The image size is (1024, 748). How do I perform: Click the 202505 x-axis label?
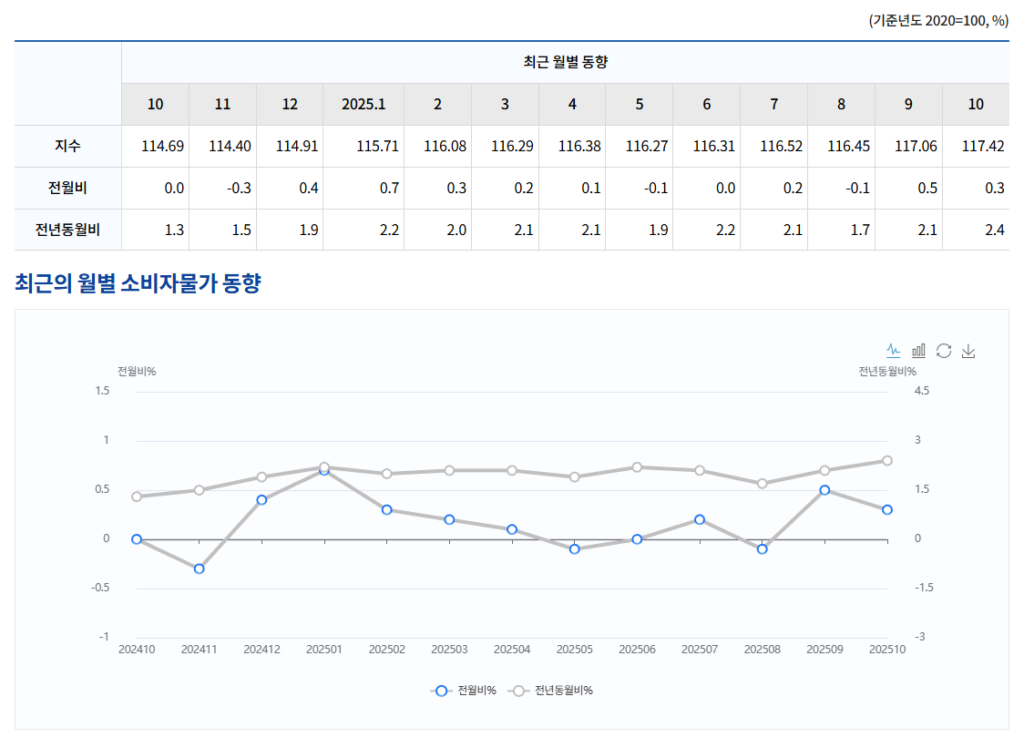click(x=574, y=649)
